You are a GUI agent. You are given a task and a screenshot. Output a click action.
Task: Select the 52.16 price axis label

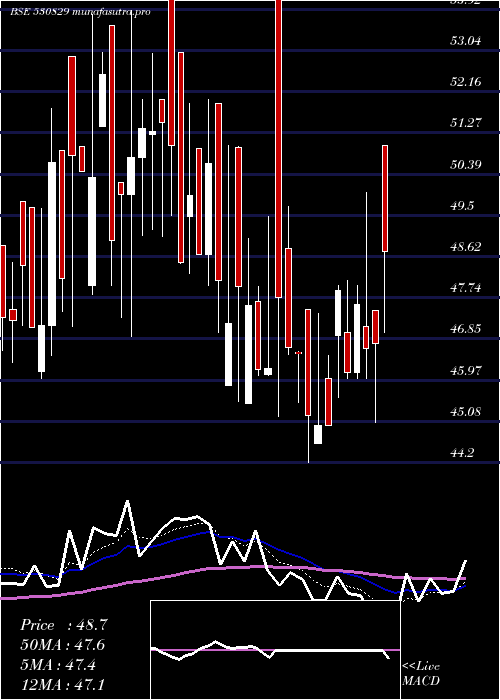(x=466, y=82)
